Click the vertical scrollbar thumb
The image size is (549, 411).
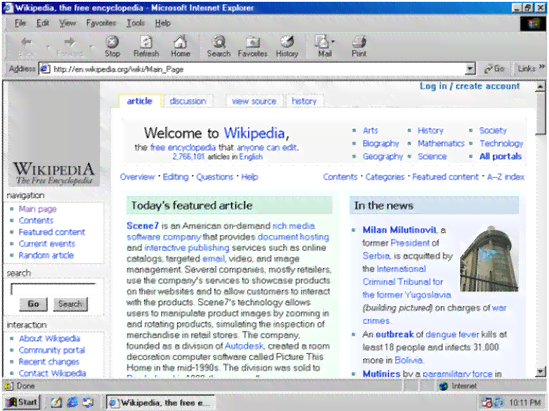tap(541, 113)
